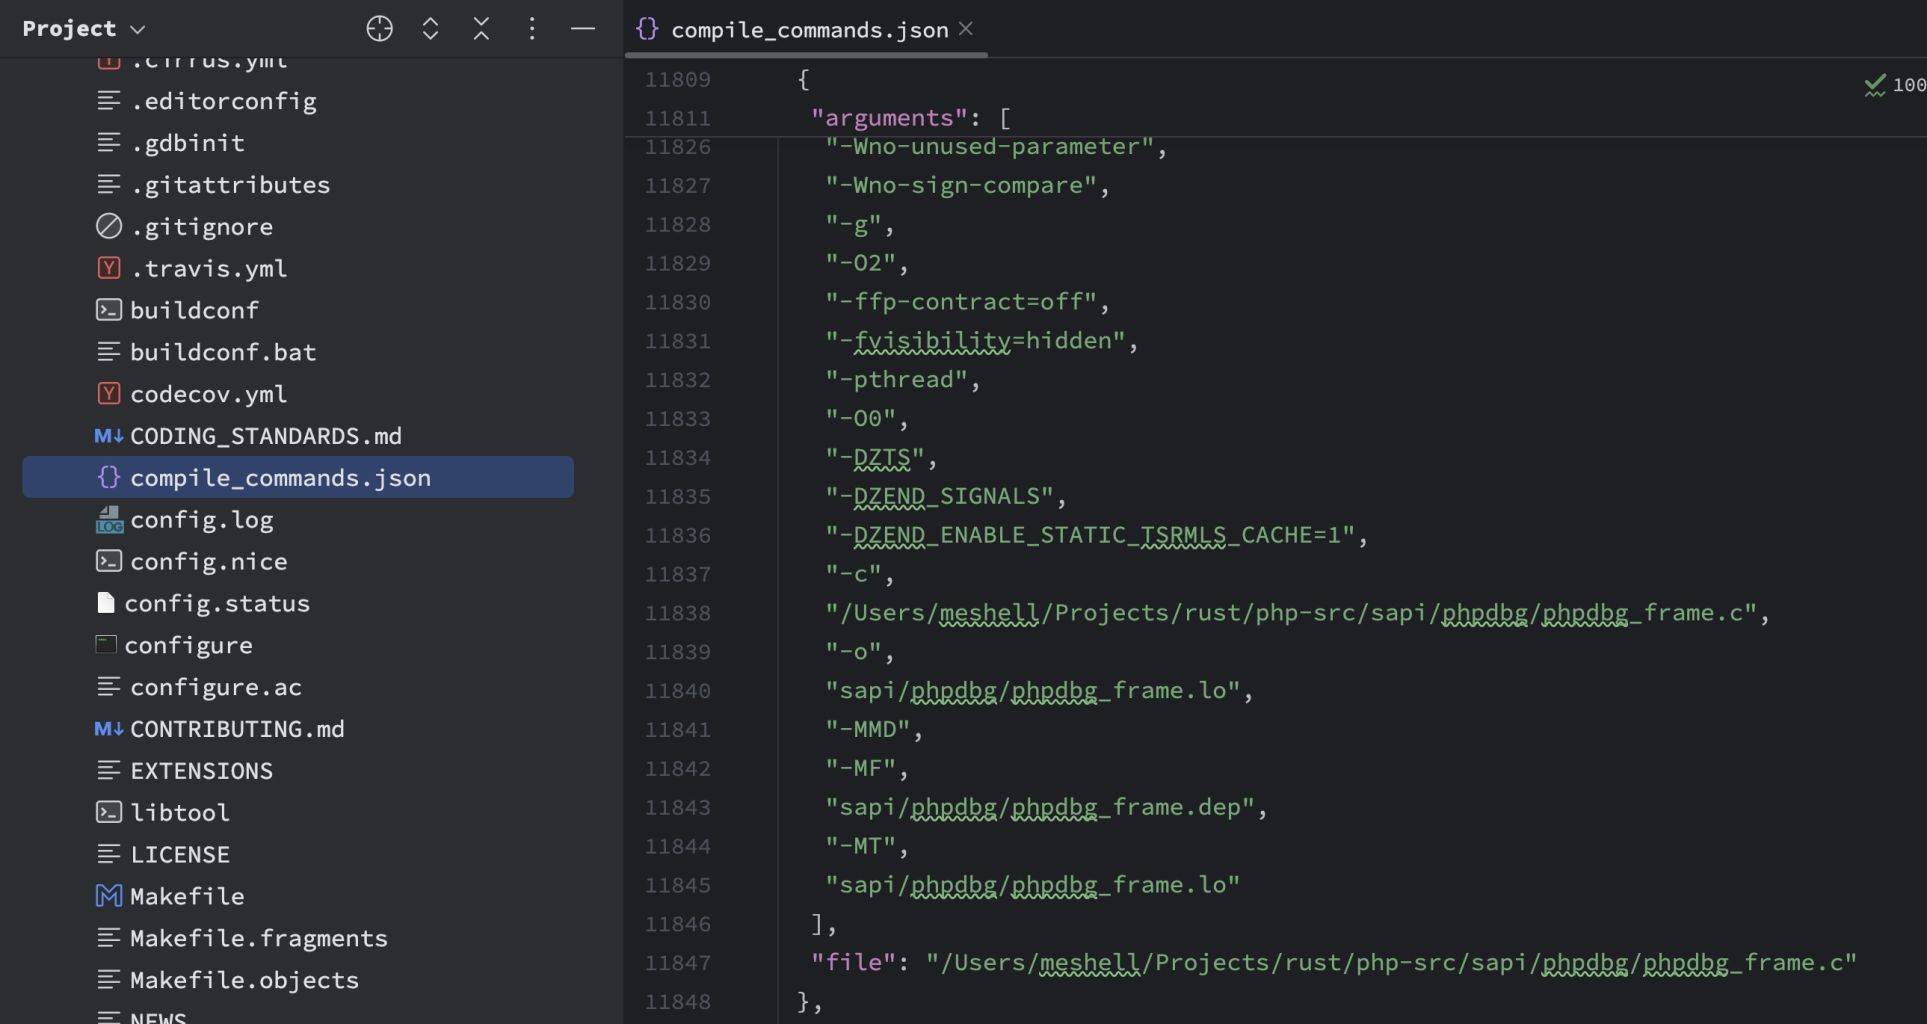This screenshot has height=1024, width=1927.
Task: Open configure.ac in the tree
Action: coord(216,687)
